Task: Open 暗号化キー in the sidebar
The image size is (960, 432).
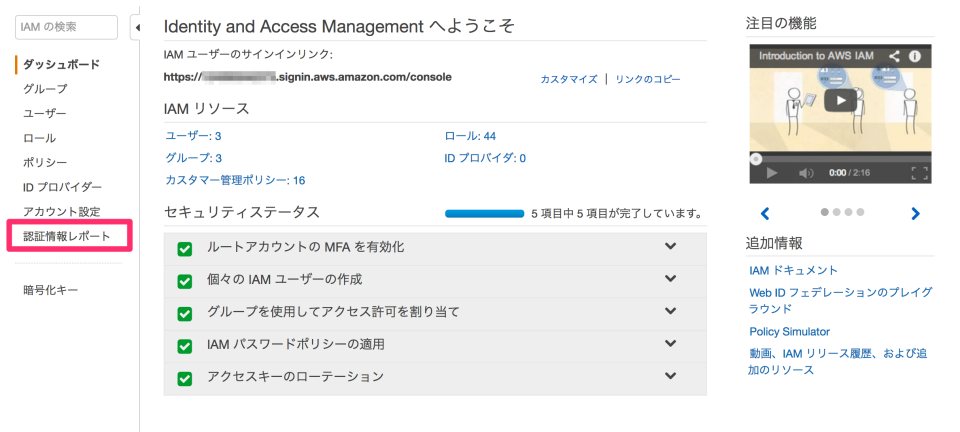Action: (x=50, y=290)
